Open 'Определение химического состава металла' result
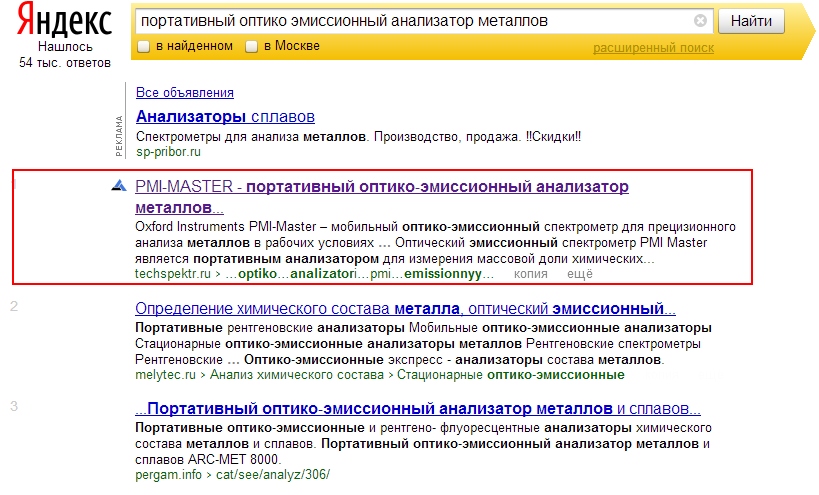Screen dimensions: 819x495 click(x=405, y=309)
